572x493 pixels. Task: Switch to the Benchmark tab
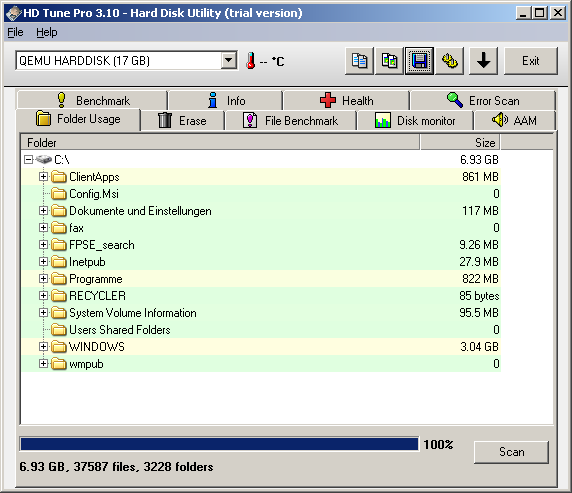(92, 100)
